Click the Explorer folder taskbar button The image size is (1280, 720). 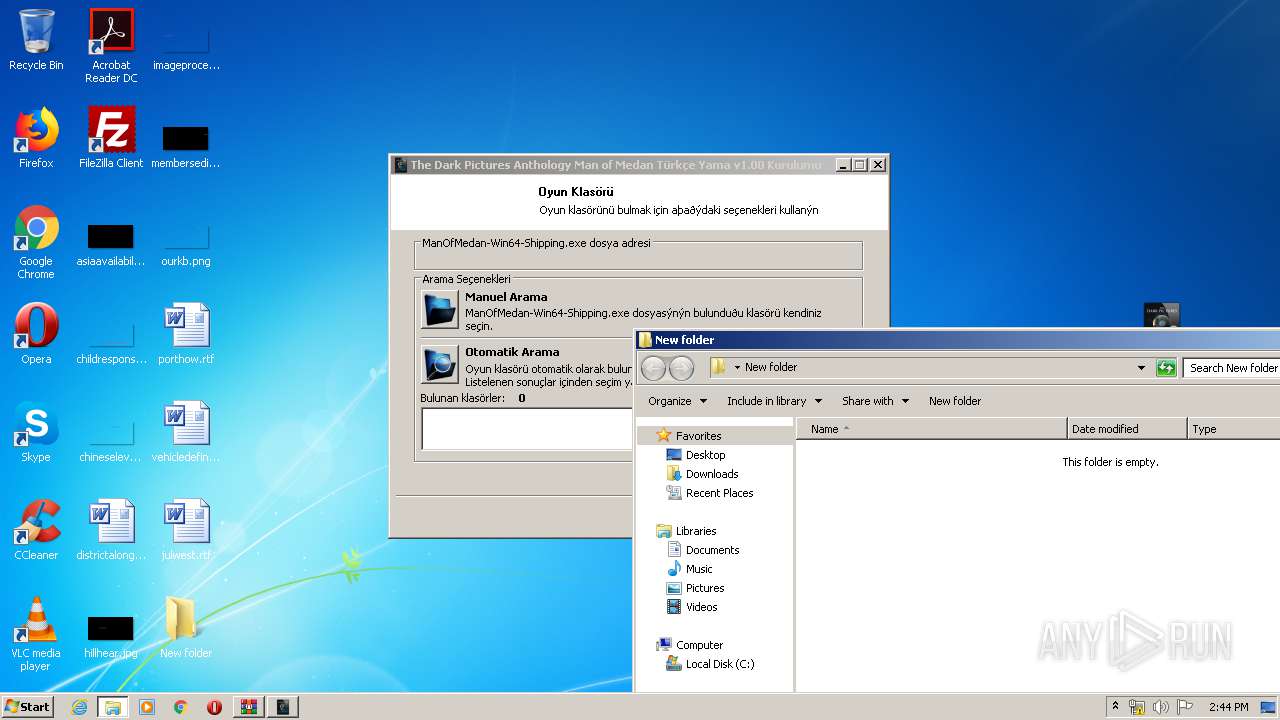point(113,707)
